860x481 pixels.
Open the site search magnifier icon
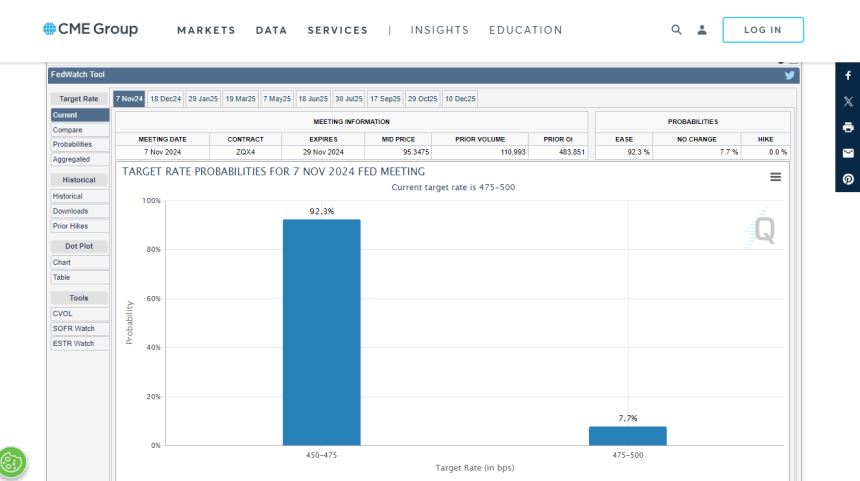tap(677, 30)
